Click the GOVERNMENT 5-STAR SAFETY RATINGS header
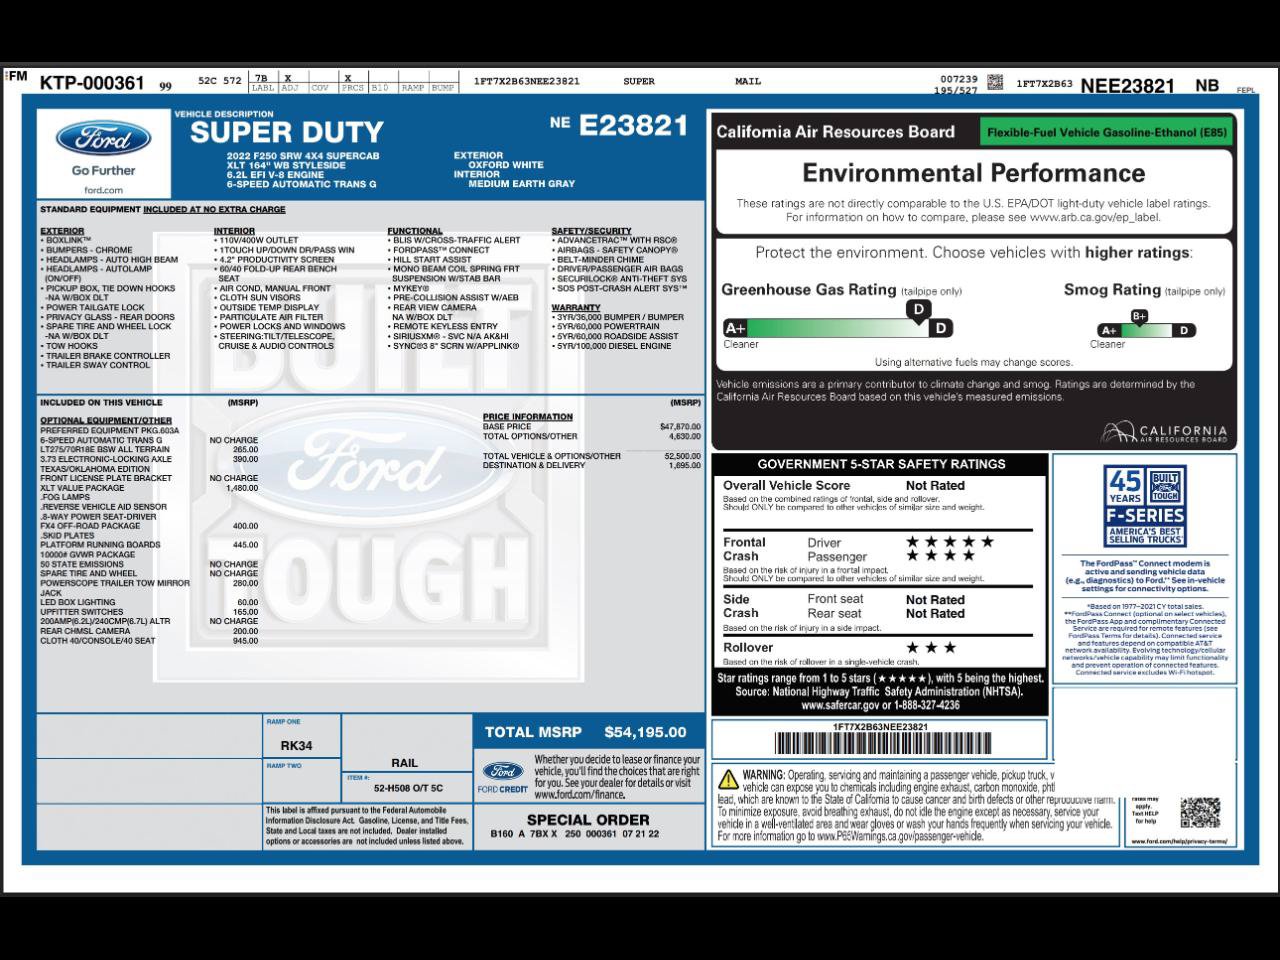1280x960 pixels. [x=881, y=464]
